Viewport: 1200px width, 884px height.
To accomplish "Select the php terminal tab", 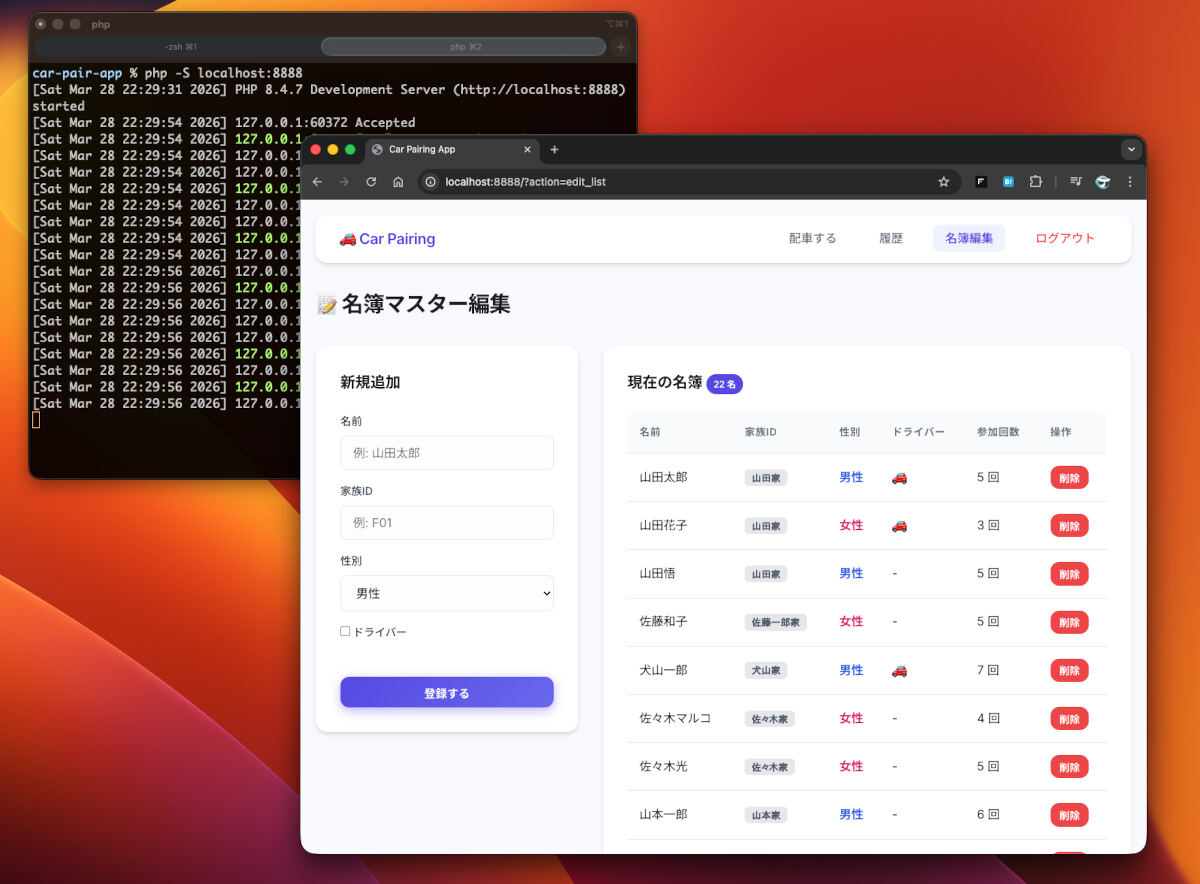I will click(464, 47).
